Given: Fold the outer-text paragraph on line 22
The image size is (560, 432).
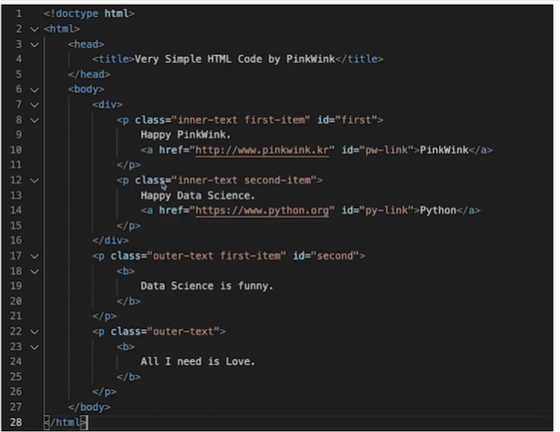Looking at the screenshot, I should (x=34, y=332).
